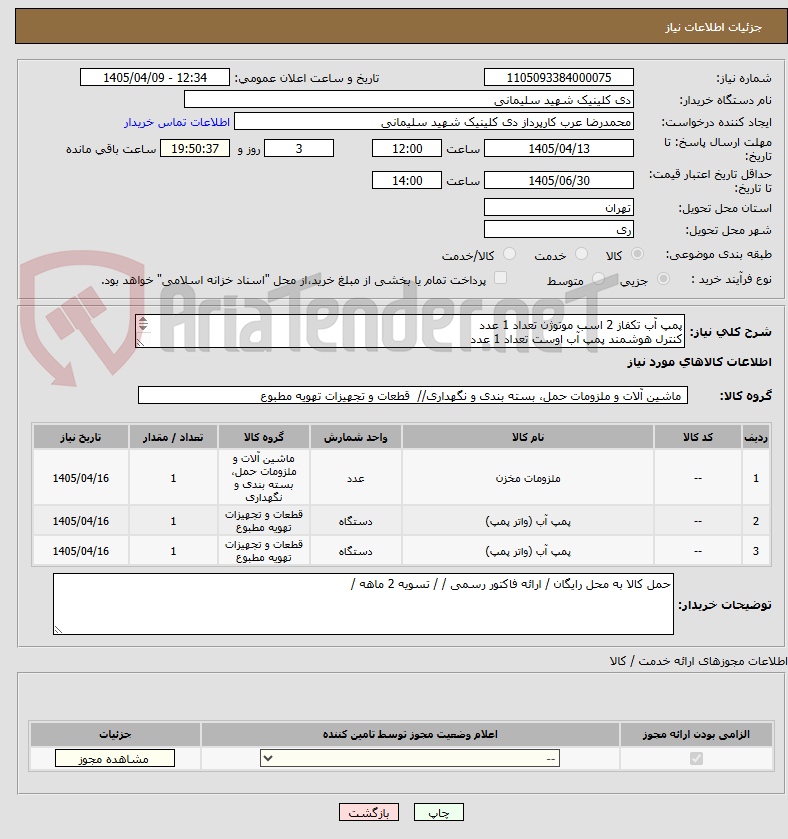Click the نام کالا column header

[527, 437]
